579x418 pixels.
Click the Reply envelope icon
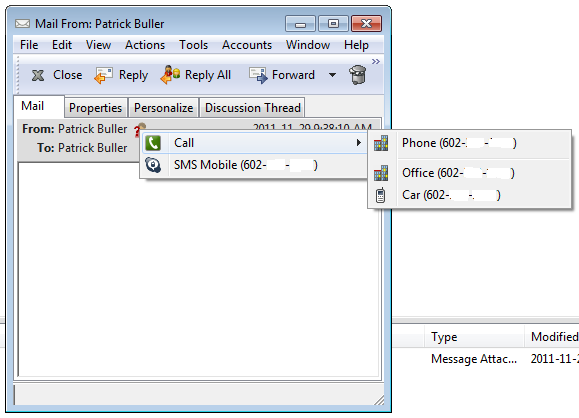pos(103,75)
